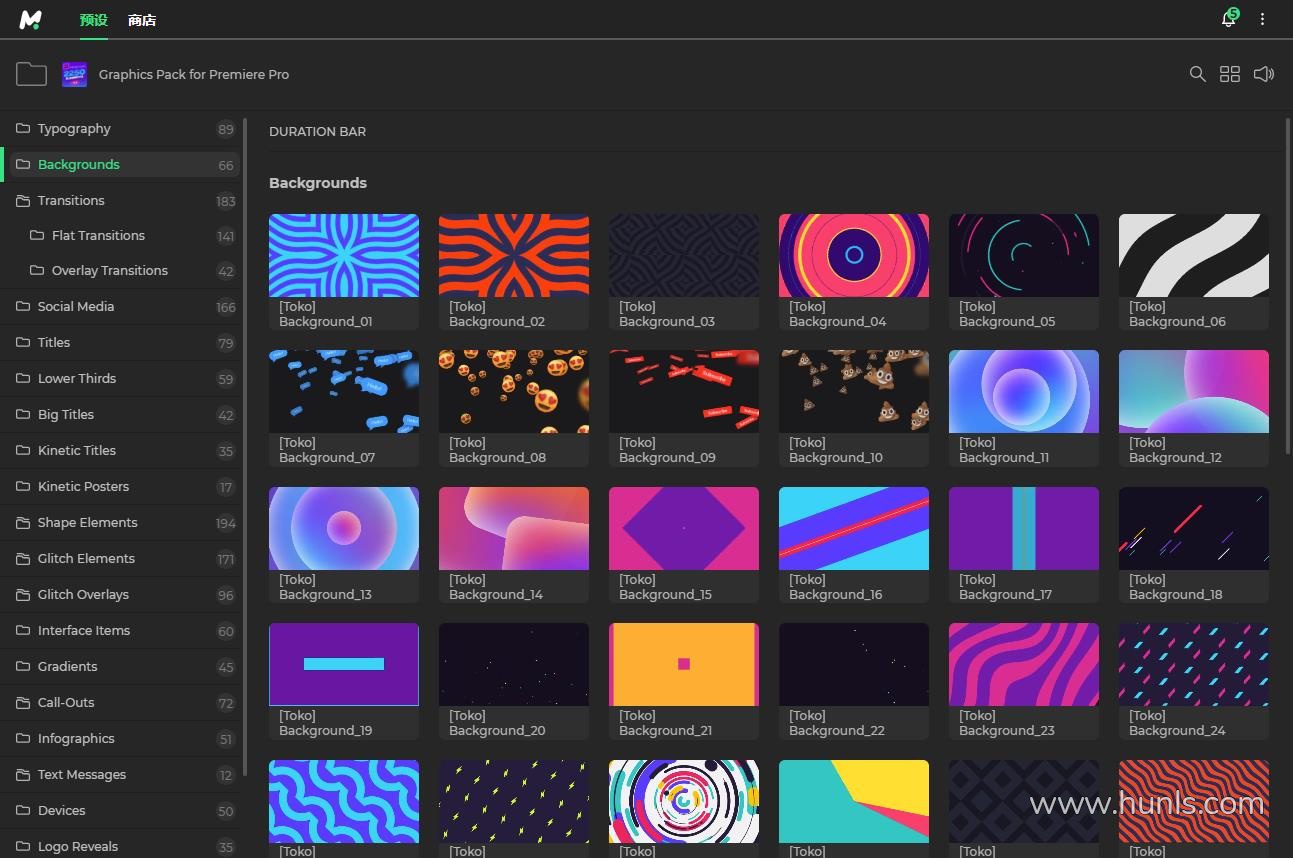
Task: Select the Background_04 thumbnail
Action: 853,255
